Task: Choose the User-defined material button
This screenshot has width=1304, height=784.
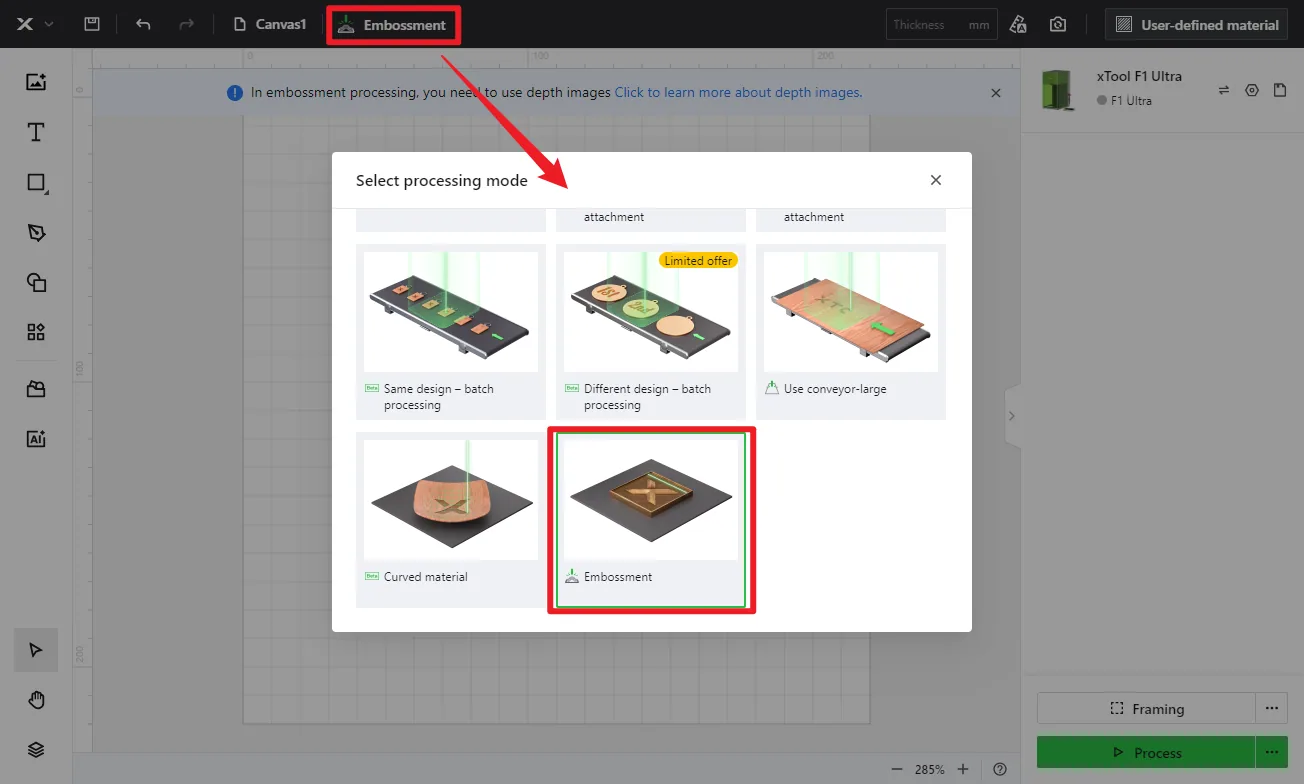Action: (1196, 25)
